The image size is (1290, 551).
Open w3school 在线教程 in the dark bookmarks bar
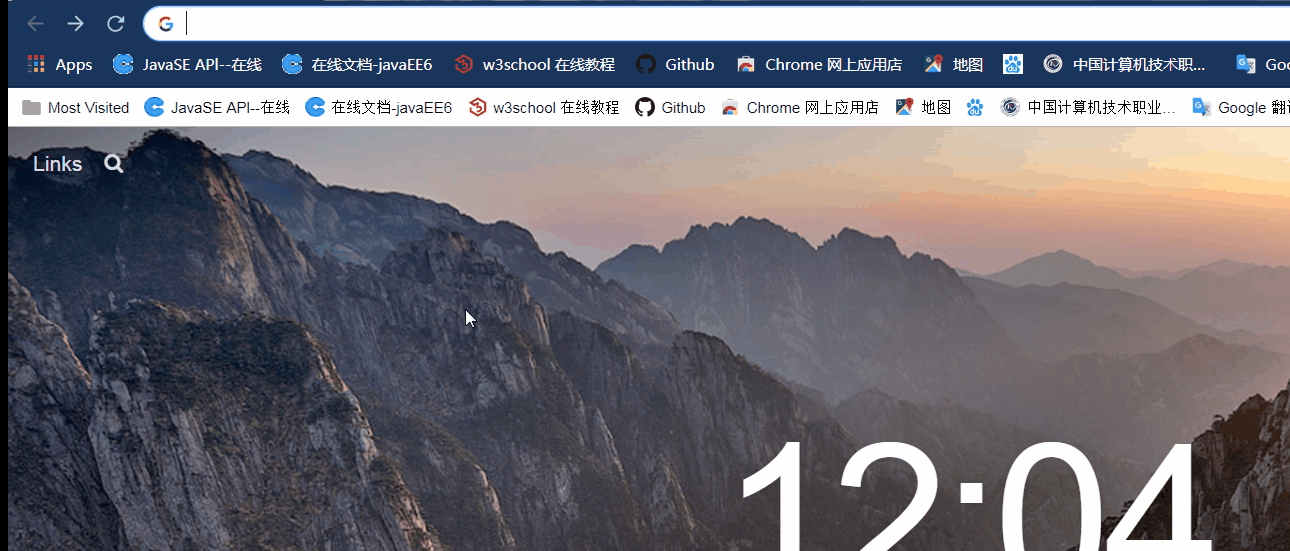534,64
